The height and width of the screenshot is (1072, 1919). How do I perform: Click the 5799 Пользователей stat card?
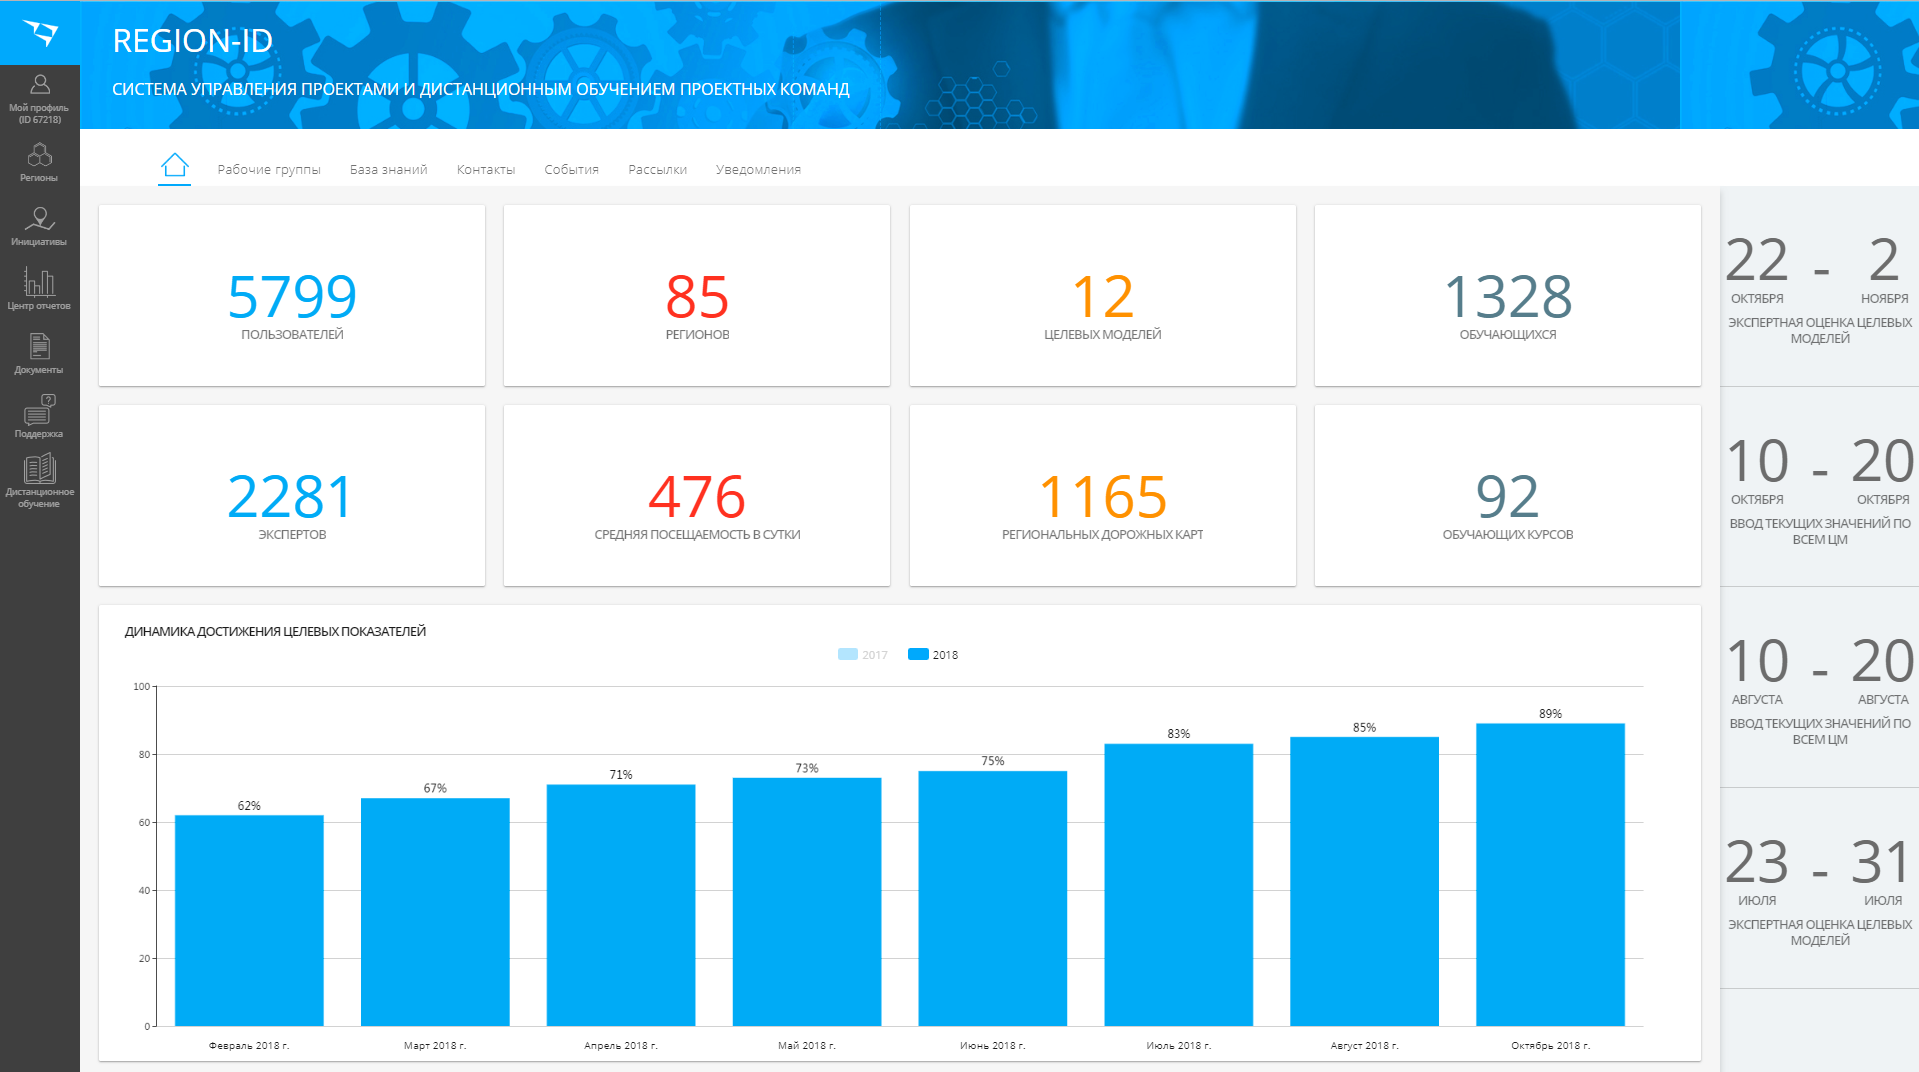(292, 296)
